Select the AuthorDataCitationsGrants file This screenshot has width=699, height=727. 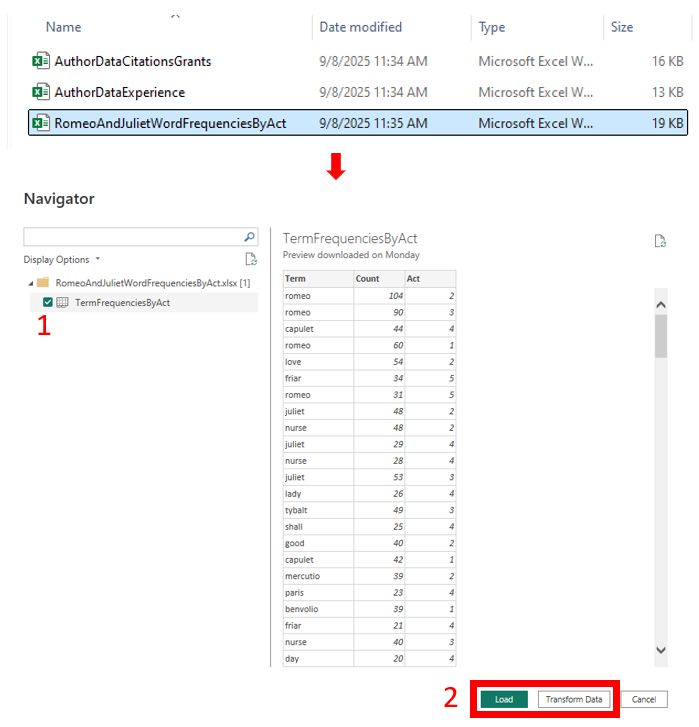point(358,61)
